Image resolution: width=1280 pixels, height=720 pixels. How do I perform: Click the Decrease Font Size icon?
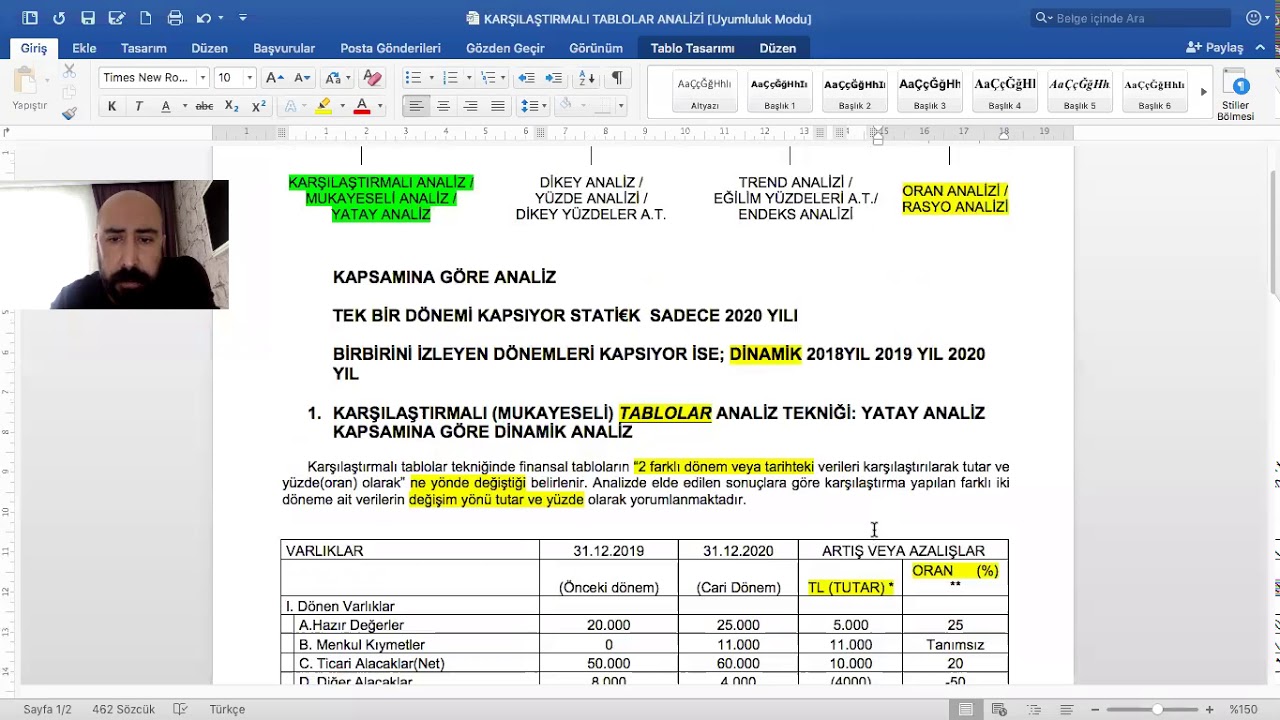click(x=302, y=78)
